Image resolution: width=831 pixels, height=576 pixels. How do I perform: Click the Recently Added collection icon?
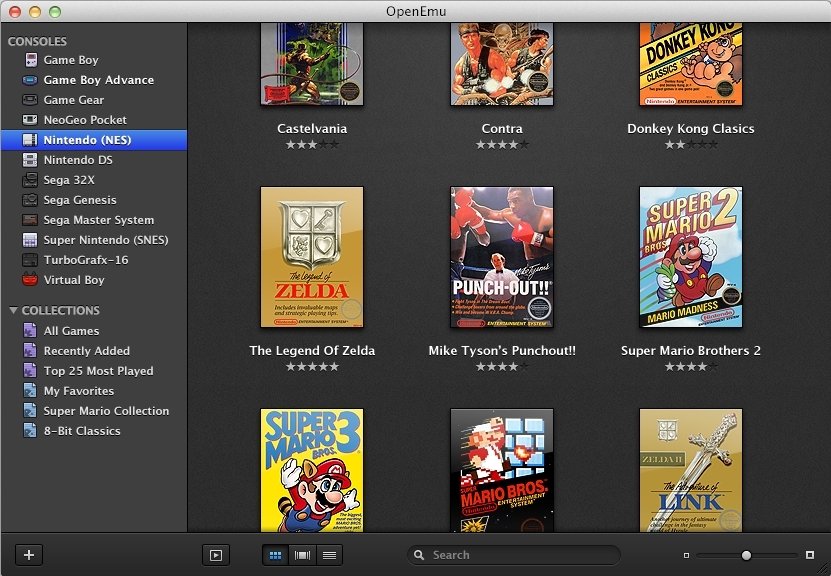[30, 351]
